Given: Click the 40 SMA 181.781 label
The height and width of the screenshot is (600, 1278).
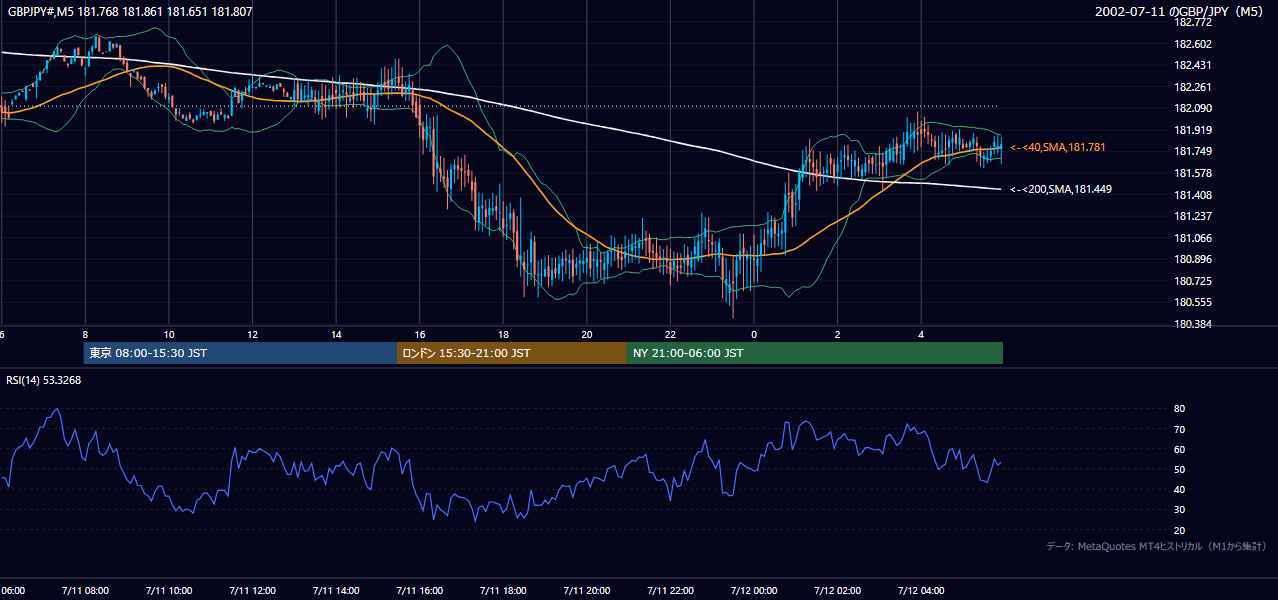Looking at the screenshot, I should [x=1058, y=147].
